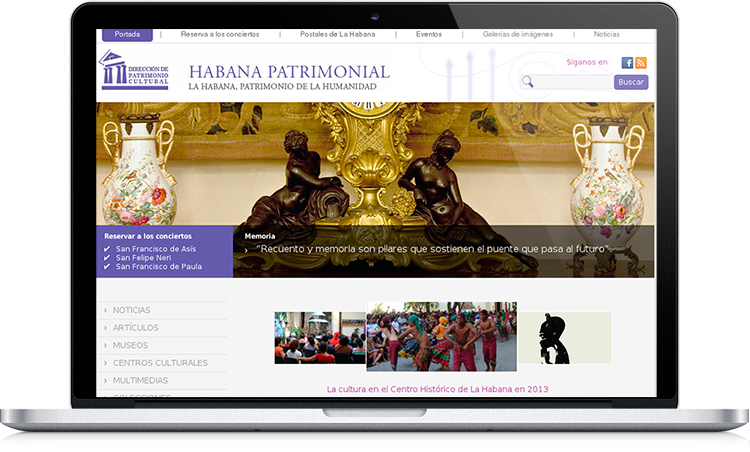The width and height of the screenshot is (750, 452).
Task: Expand the CENTROS CULTURALES sidebar item
Action: 163,363
